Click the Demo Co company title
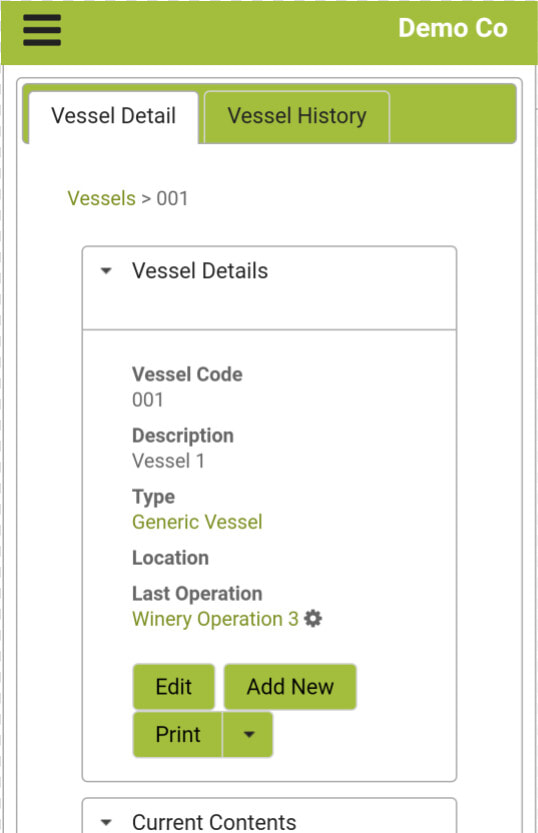 (453, 28)
